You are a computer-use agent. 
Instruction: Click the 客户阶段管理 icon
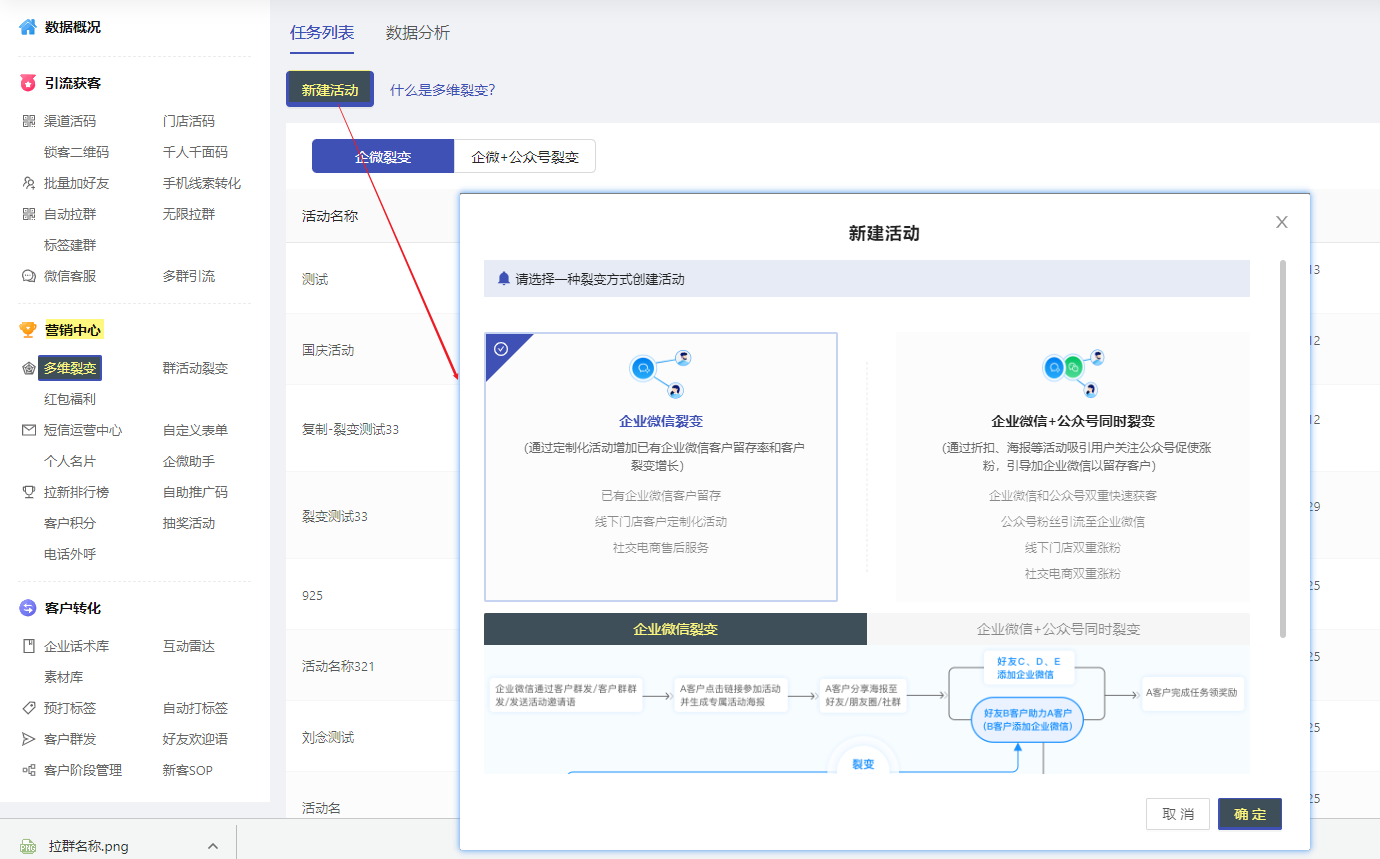(x=28, y=770)
